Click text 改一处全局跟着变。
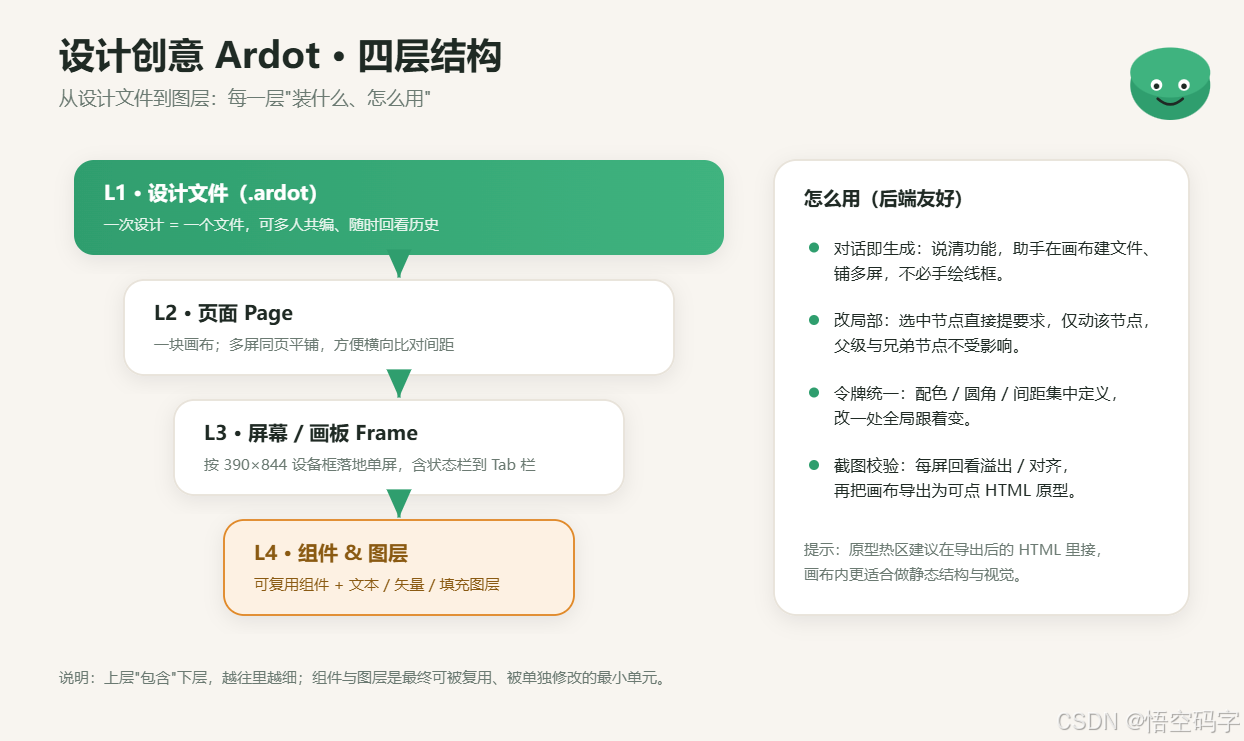 pos(904,418)
